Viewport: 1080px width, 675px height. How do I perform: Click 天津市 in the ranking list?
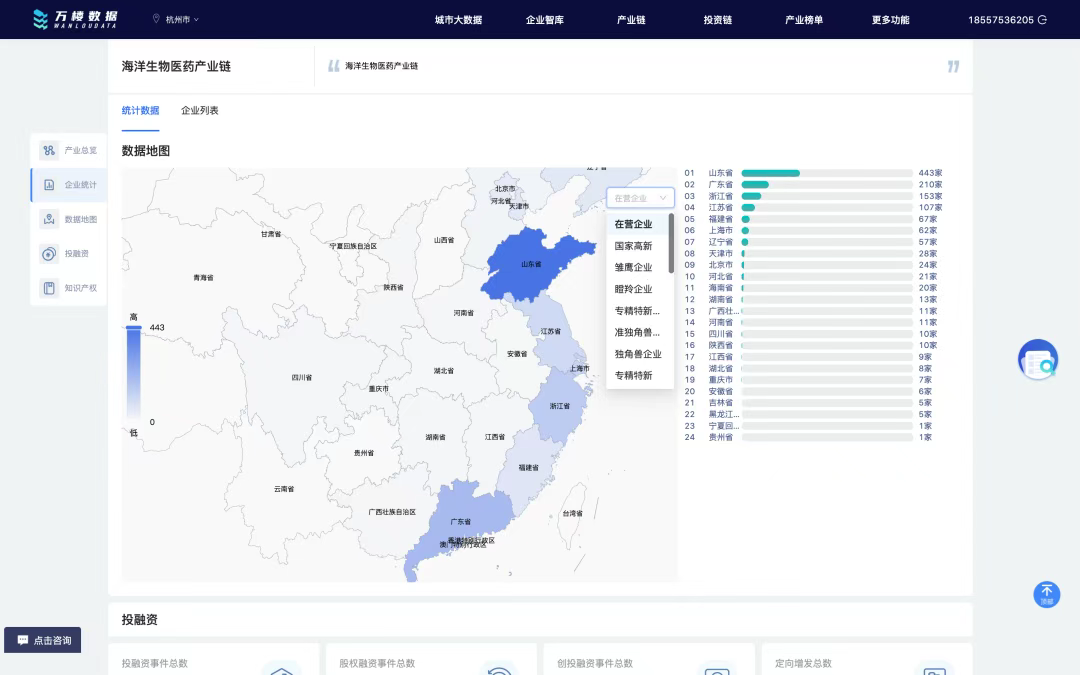coord(720,253)
